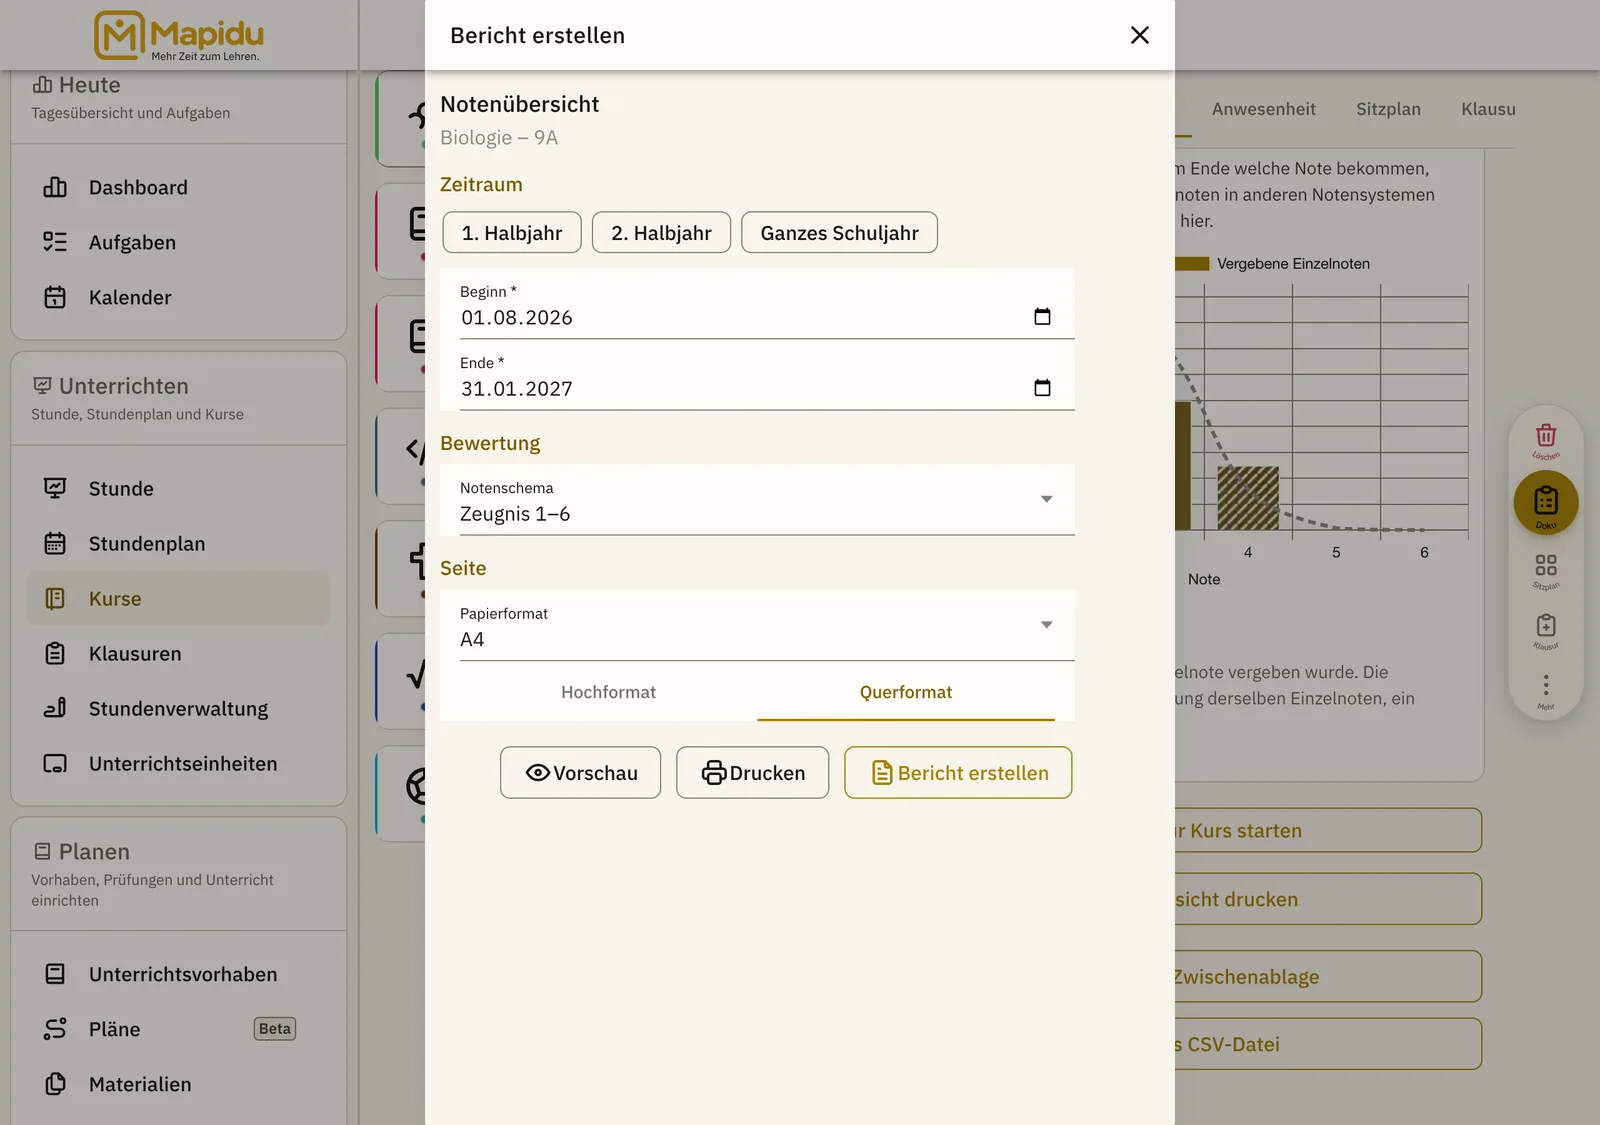Open calendar picker for Ende date
The image size is (1600, 1125).
click(x=1042, y=388)
